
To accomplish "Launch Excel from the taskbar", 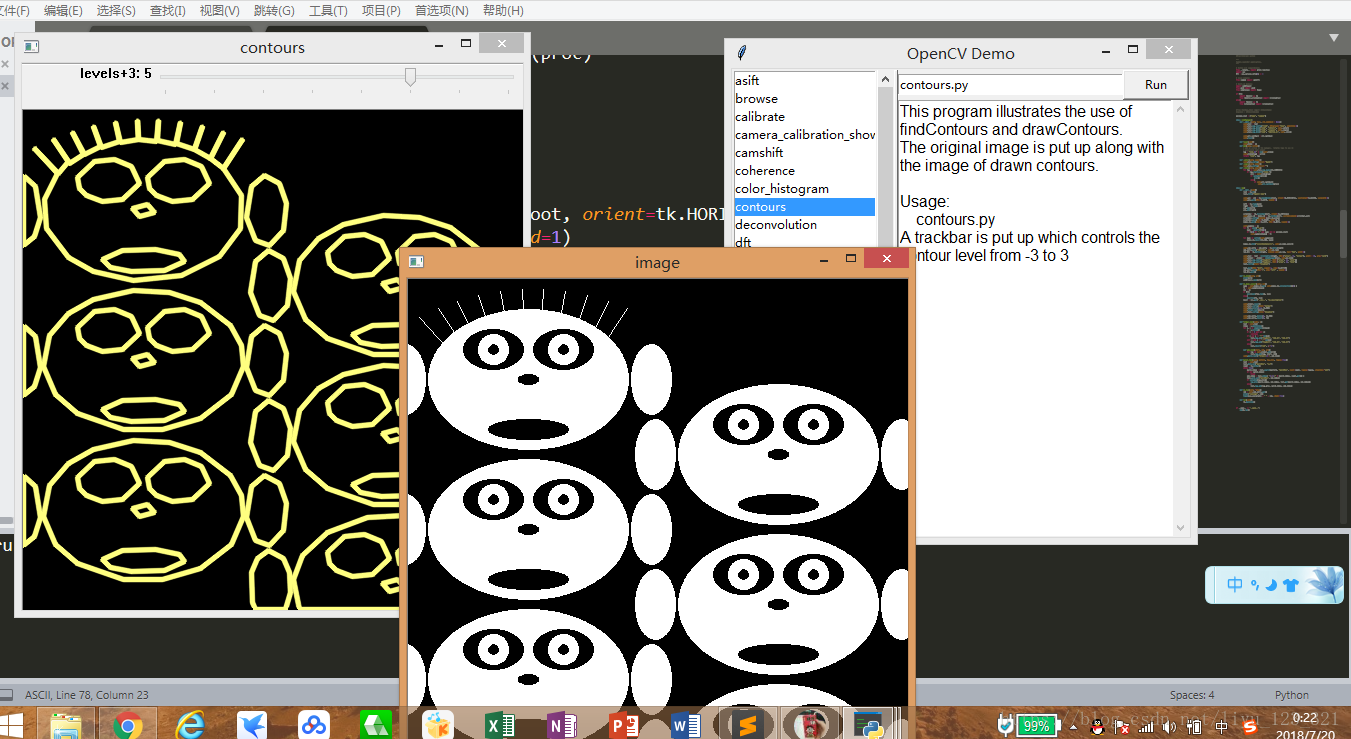I will [x=500, y=725].
